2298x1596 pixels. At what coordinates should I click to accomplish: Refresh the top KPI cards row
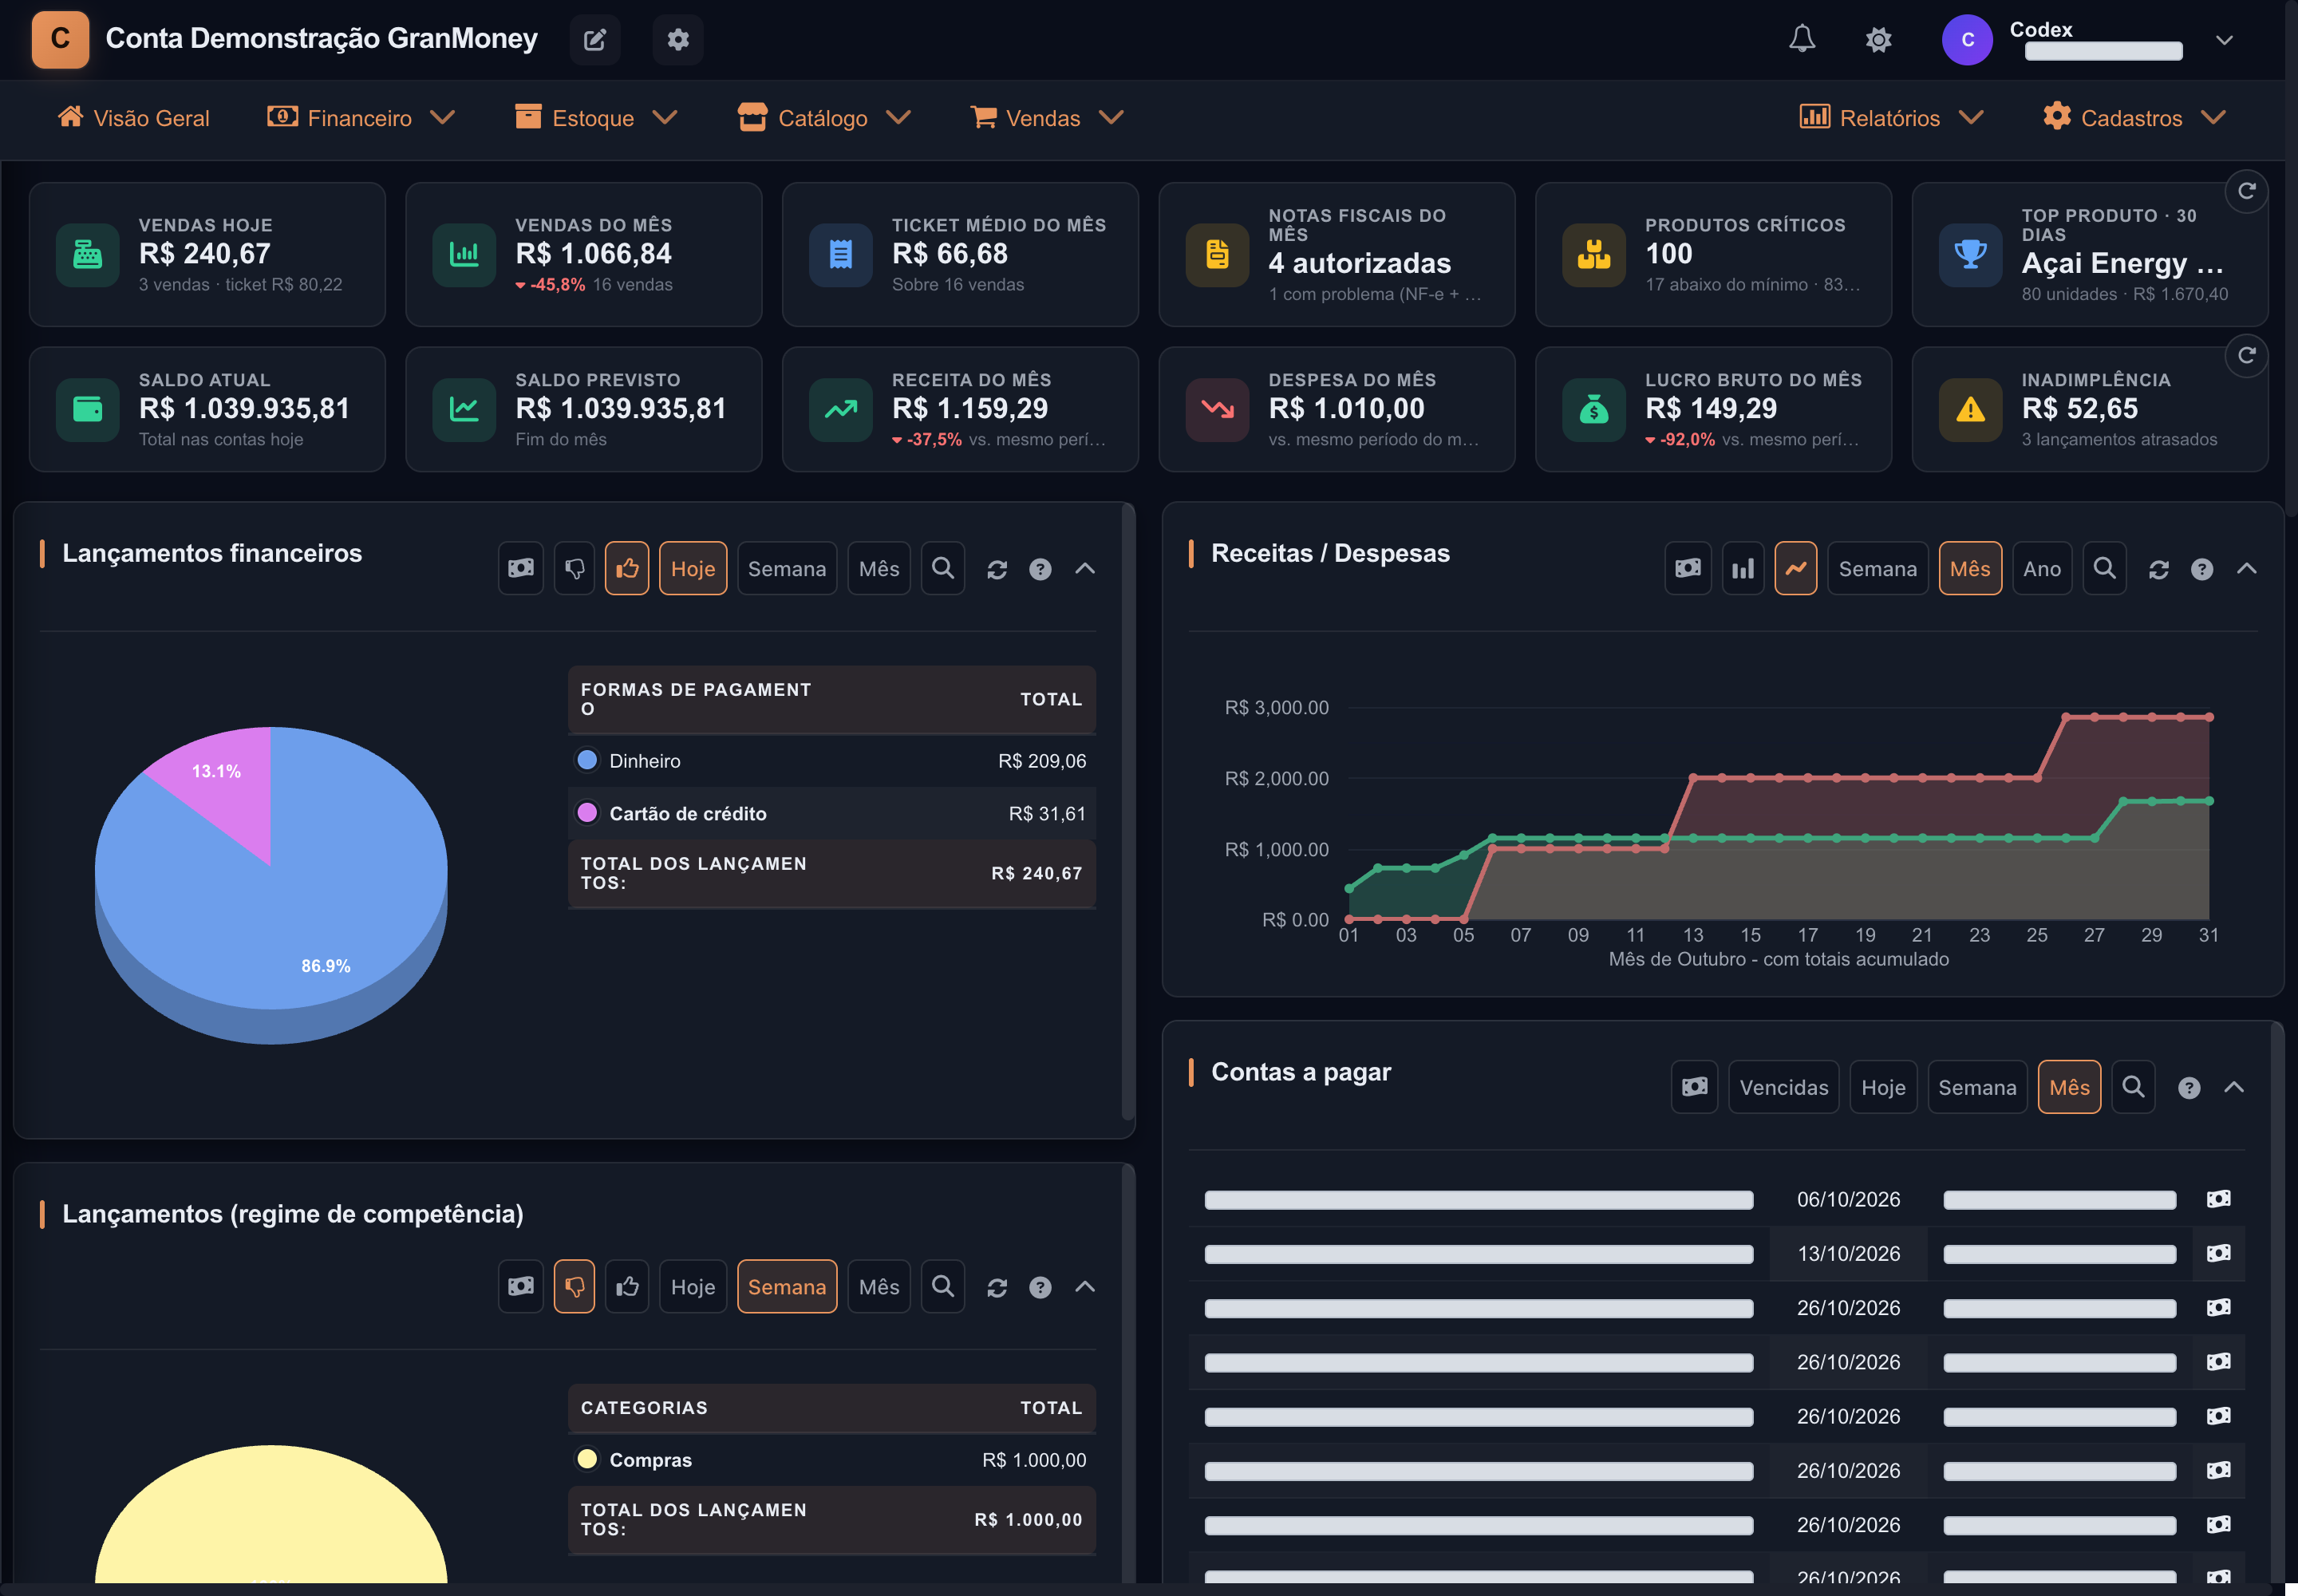pos(2246,191)
